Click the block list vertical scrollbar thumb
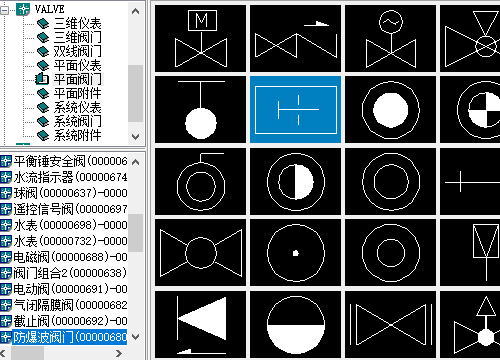Image resolution: width=500 pixels, height=360 pixels. click(x=135, y=233)
